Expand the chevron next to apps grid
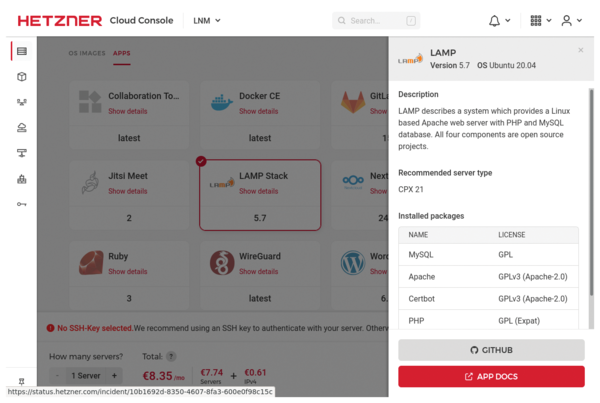This screenshot has height=403, width=600. [549, 21]
